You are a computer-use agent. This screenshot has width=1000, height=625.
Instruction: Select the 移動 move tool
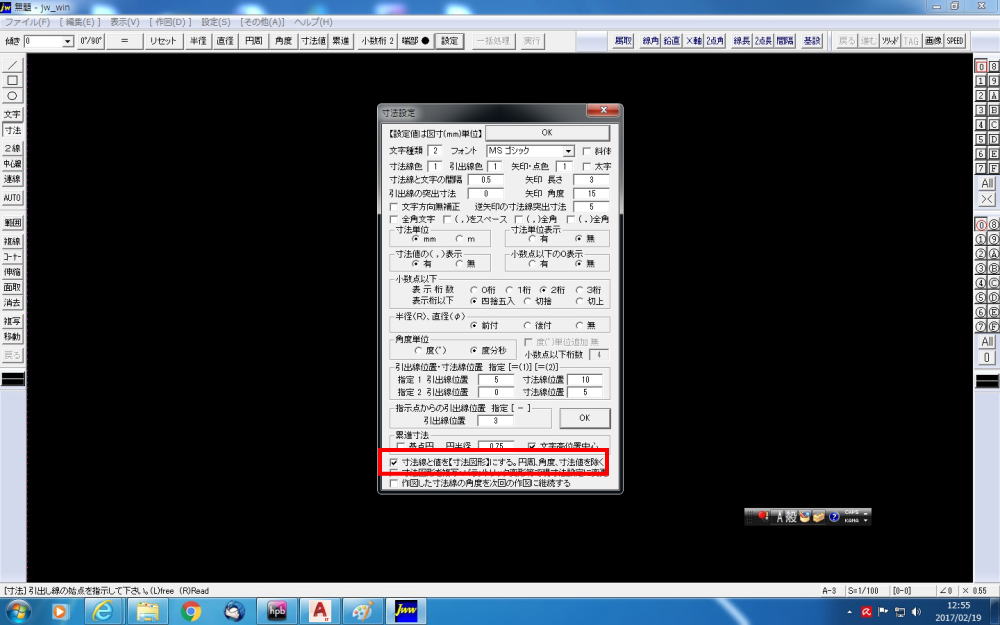[x=12, y=336]
